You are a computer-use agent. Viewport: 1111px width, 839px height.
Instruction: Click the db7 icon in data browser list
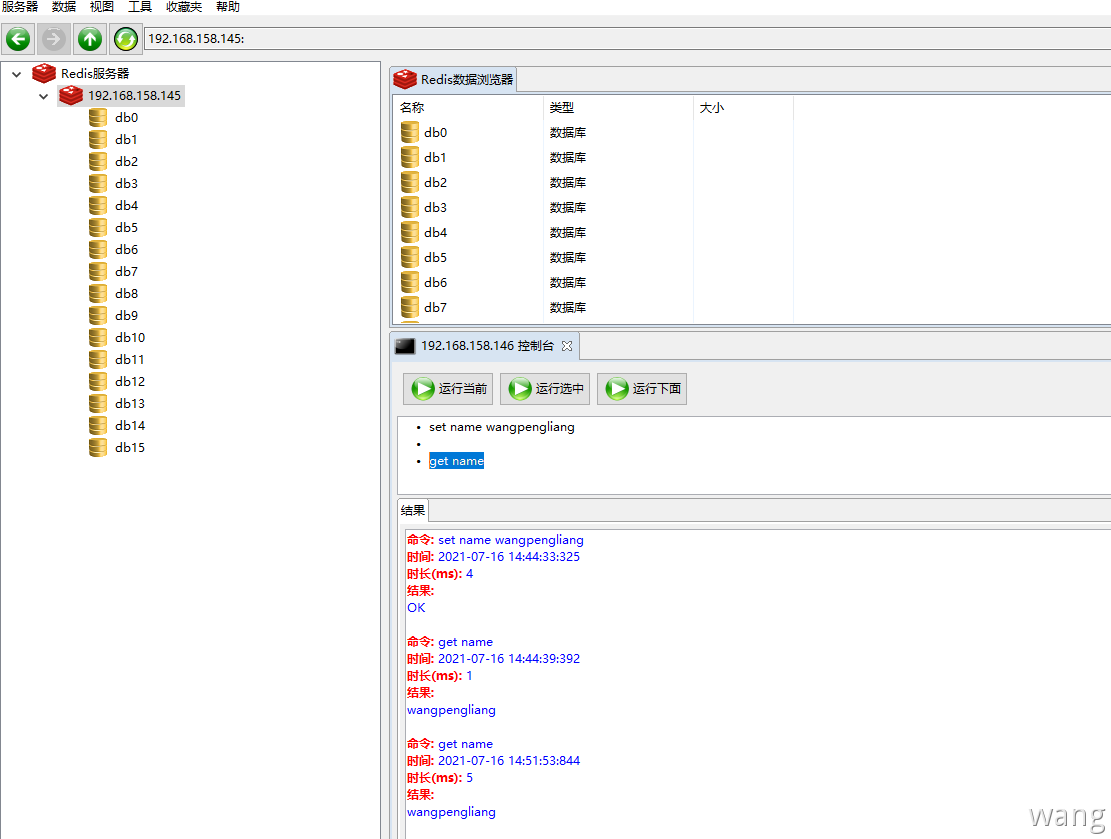pos(410,307)
